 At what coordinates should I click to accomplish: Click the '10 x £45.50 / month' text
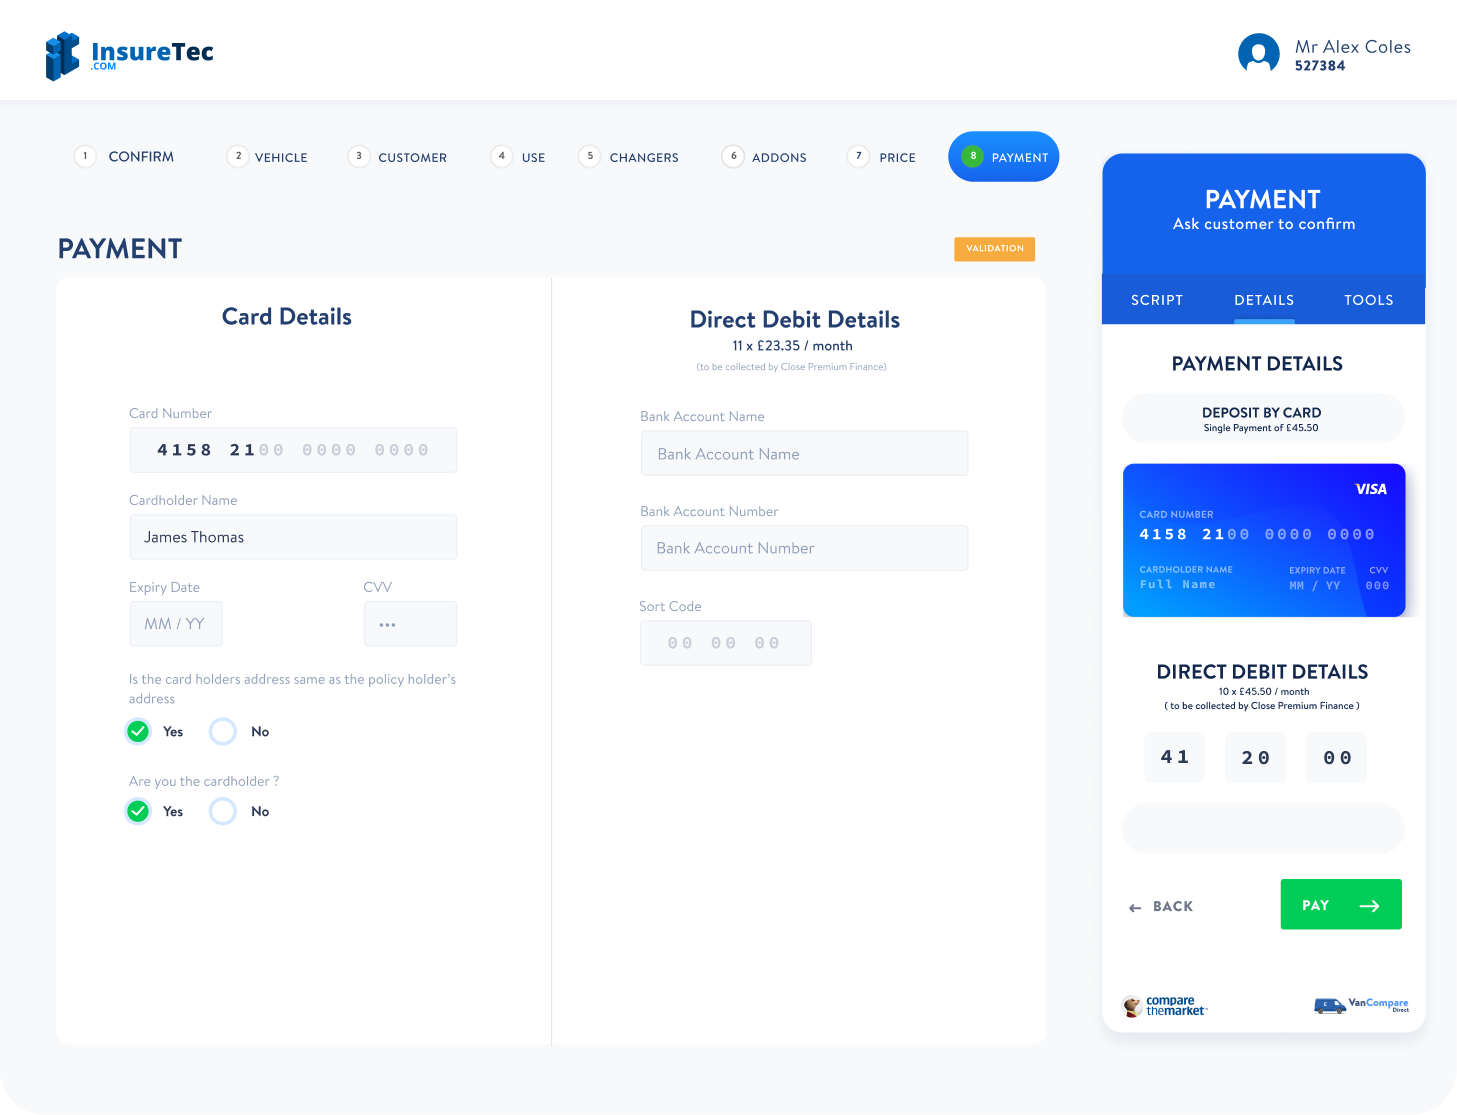point(1263,692)
